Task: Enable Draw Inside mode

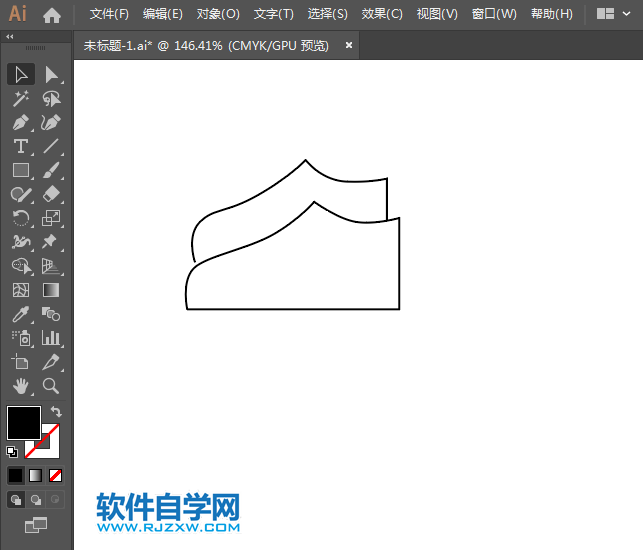Action: (55, 500)
